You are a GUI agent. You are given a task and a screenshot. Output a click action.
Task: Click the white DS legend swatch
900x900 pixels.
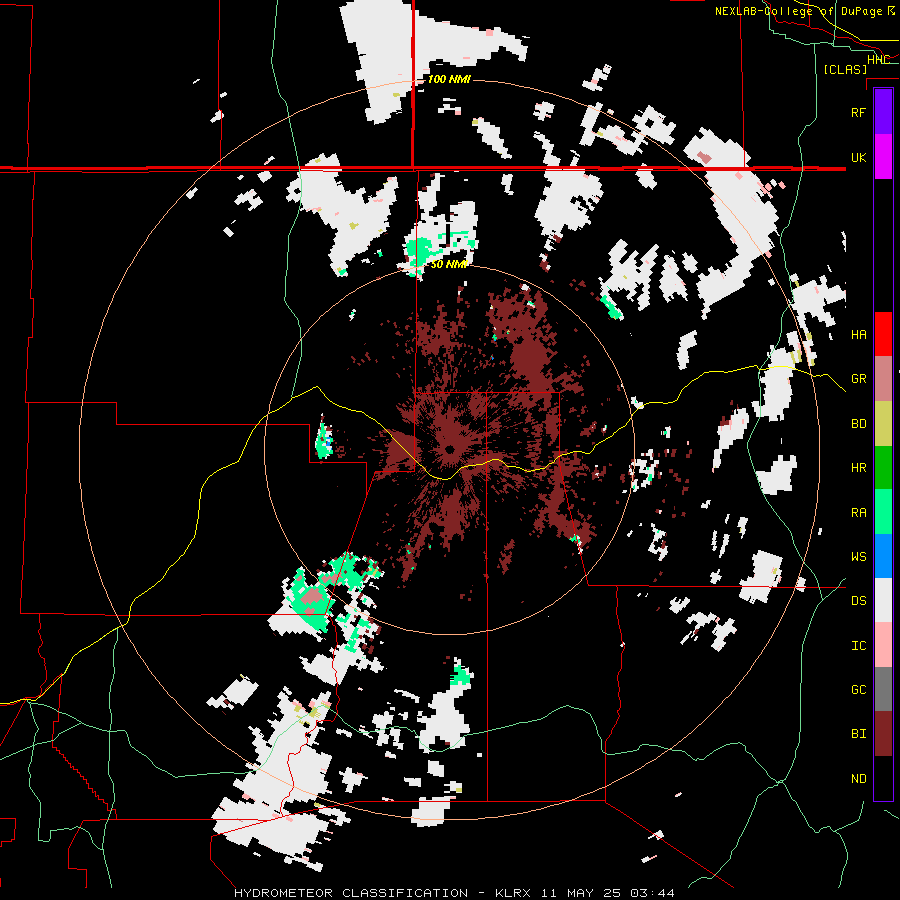pos(883,600)
